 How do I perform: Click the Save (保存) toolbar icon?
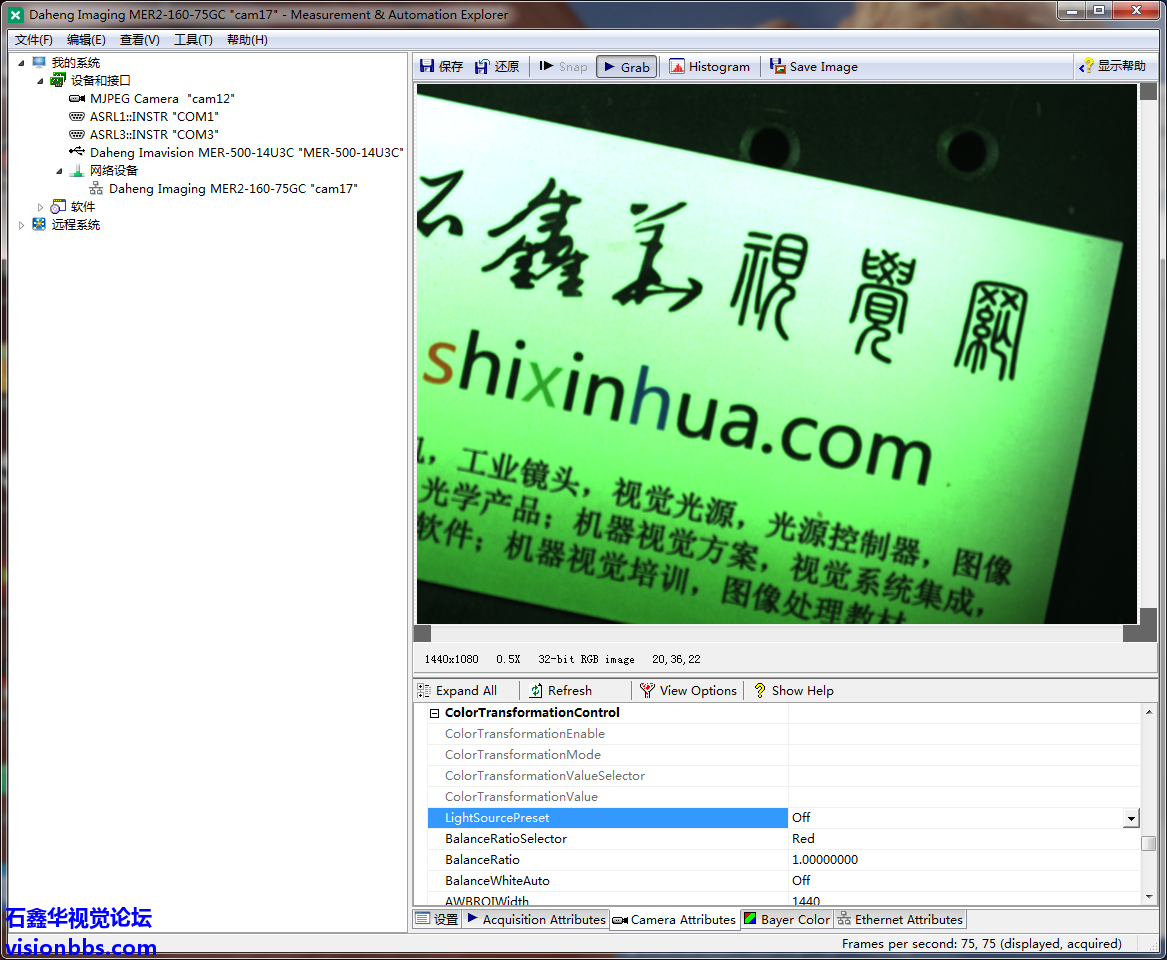(428, 67)
